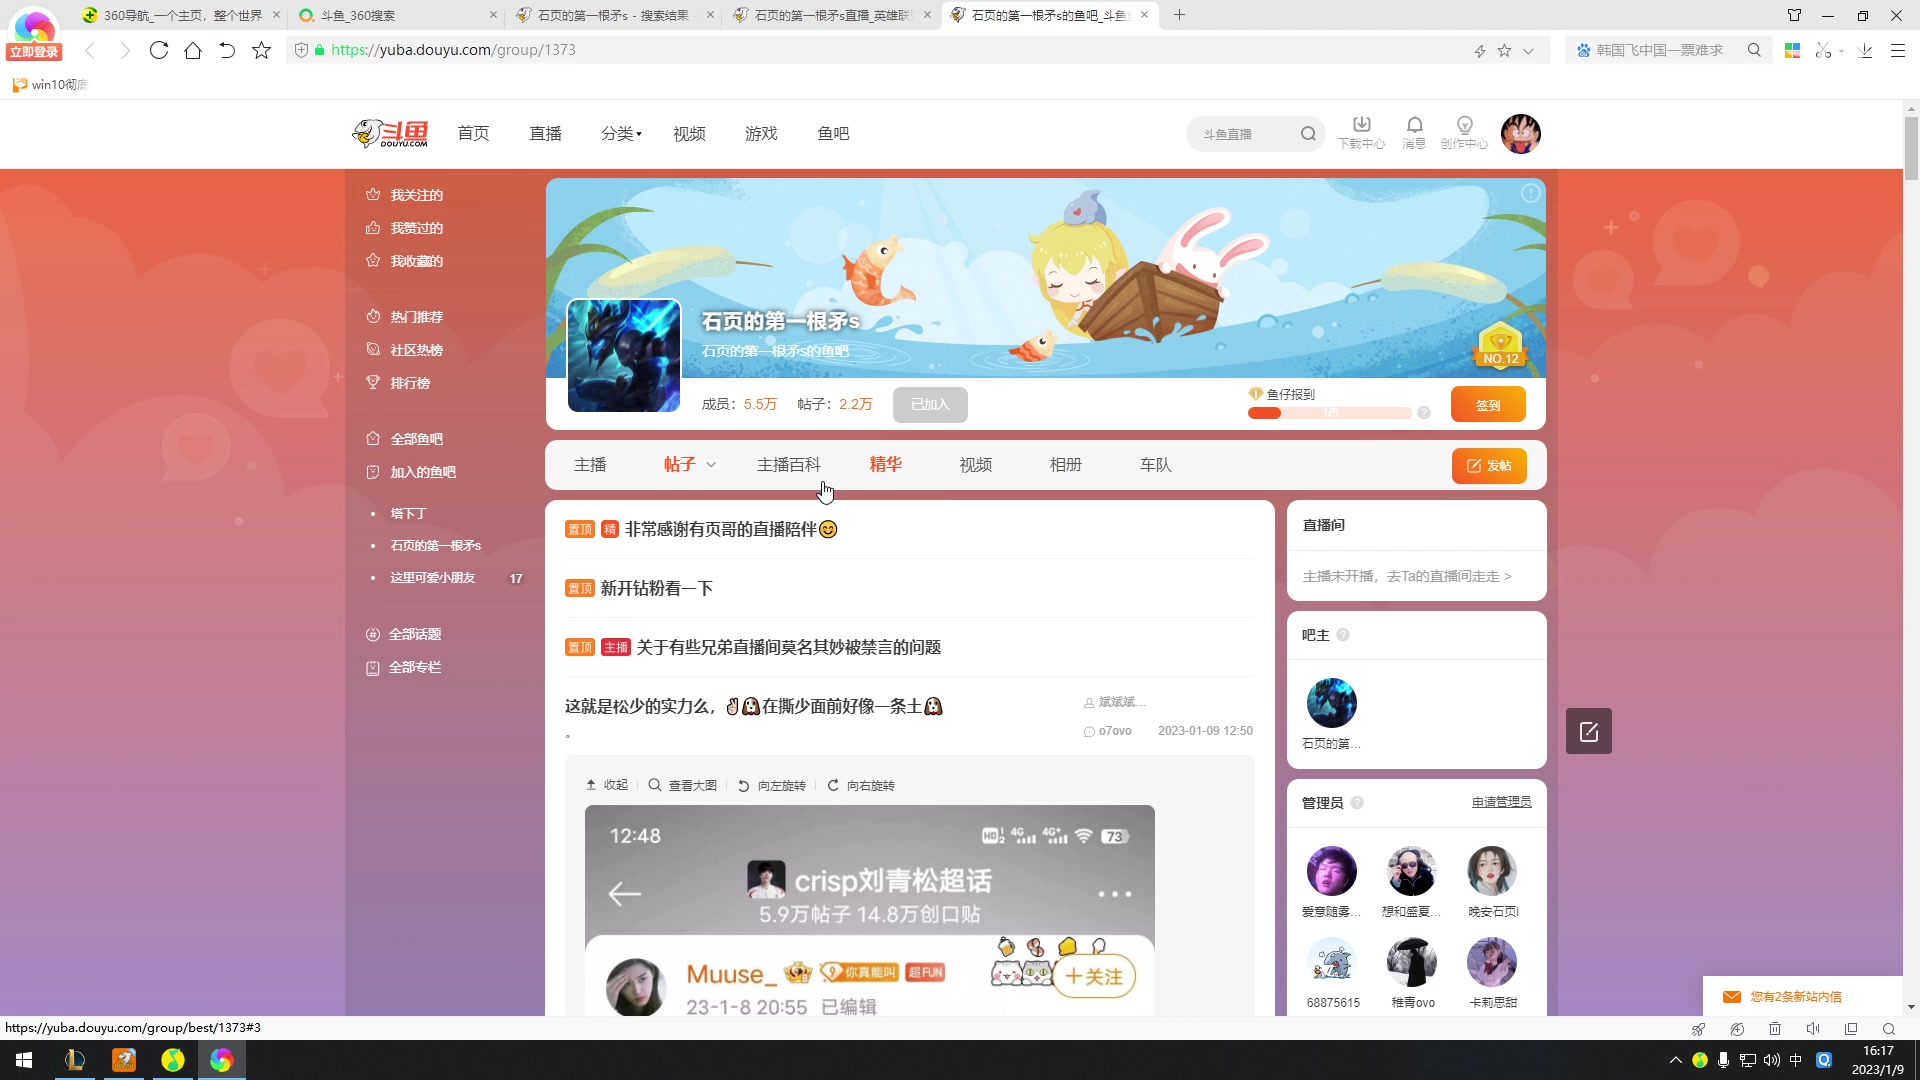The height and width of the screenshot is (1080, 1920).
Task: Open the Windows Start menu
Action: pos(24,1060)
